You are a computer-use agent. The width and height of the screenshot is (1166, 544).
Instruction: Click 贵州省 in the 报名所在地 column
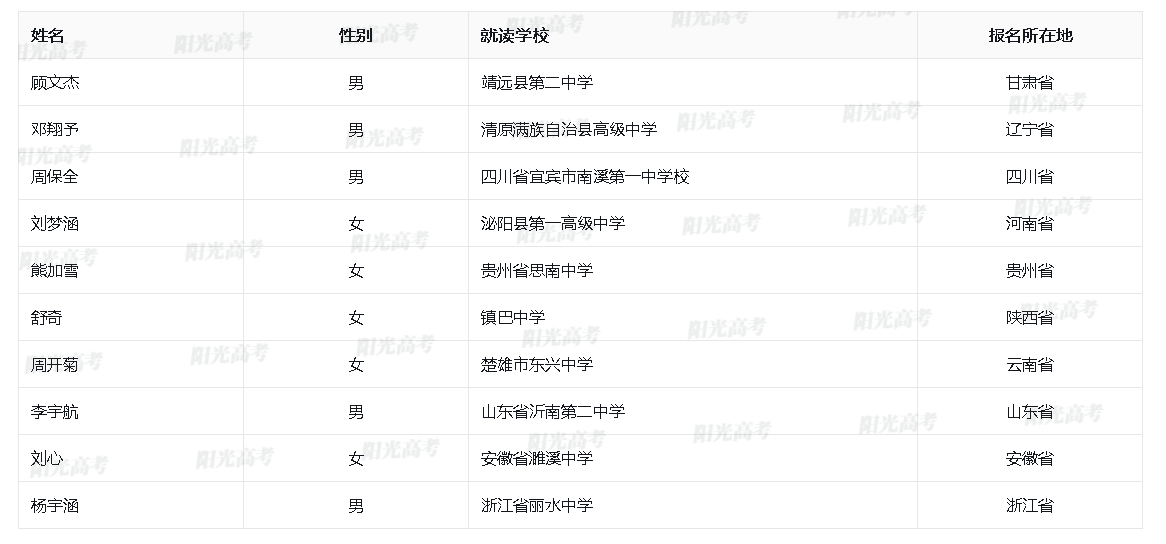point(1030,271)
